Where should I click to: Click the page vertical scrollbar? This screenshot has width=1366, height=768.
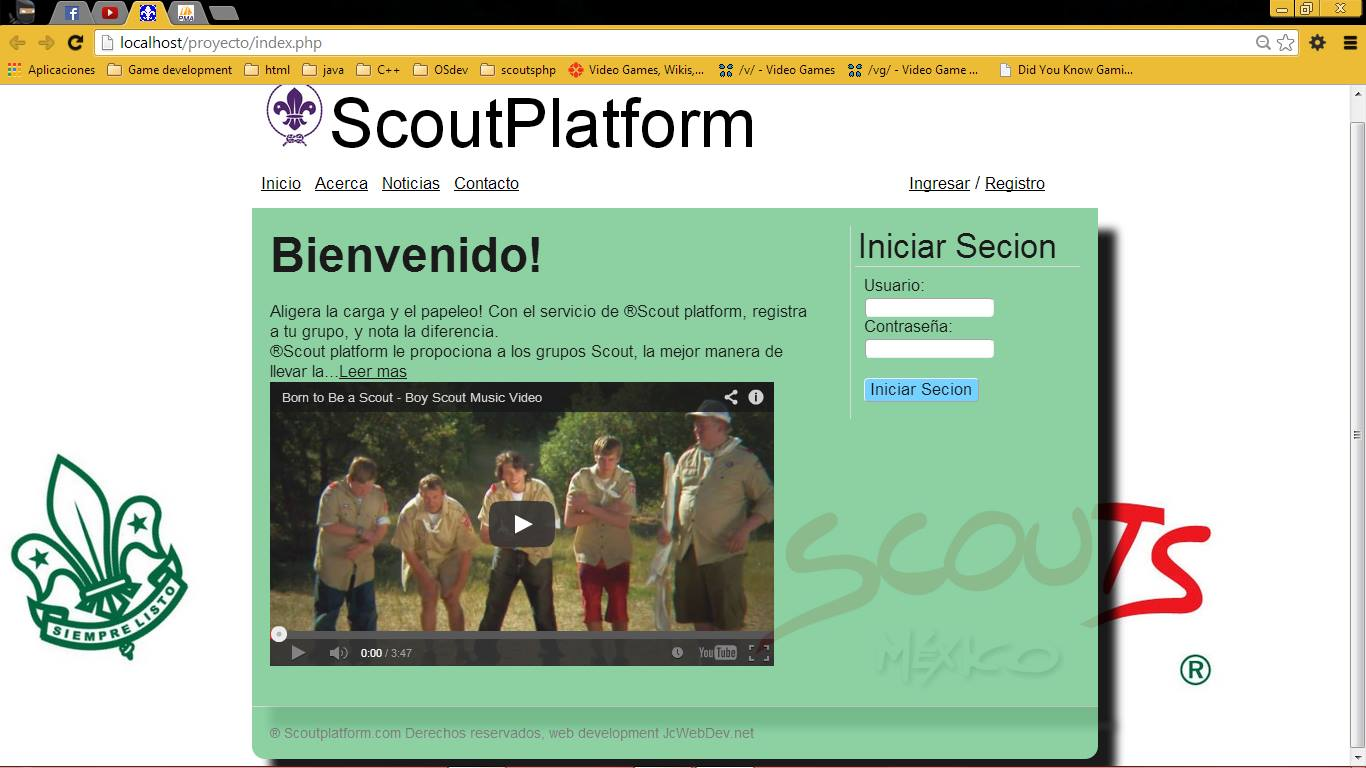[x=1357, y=433]
